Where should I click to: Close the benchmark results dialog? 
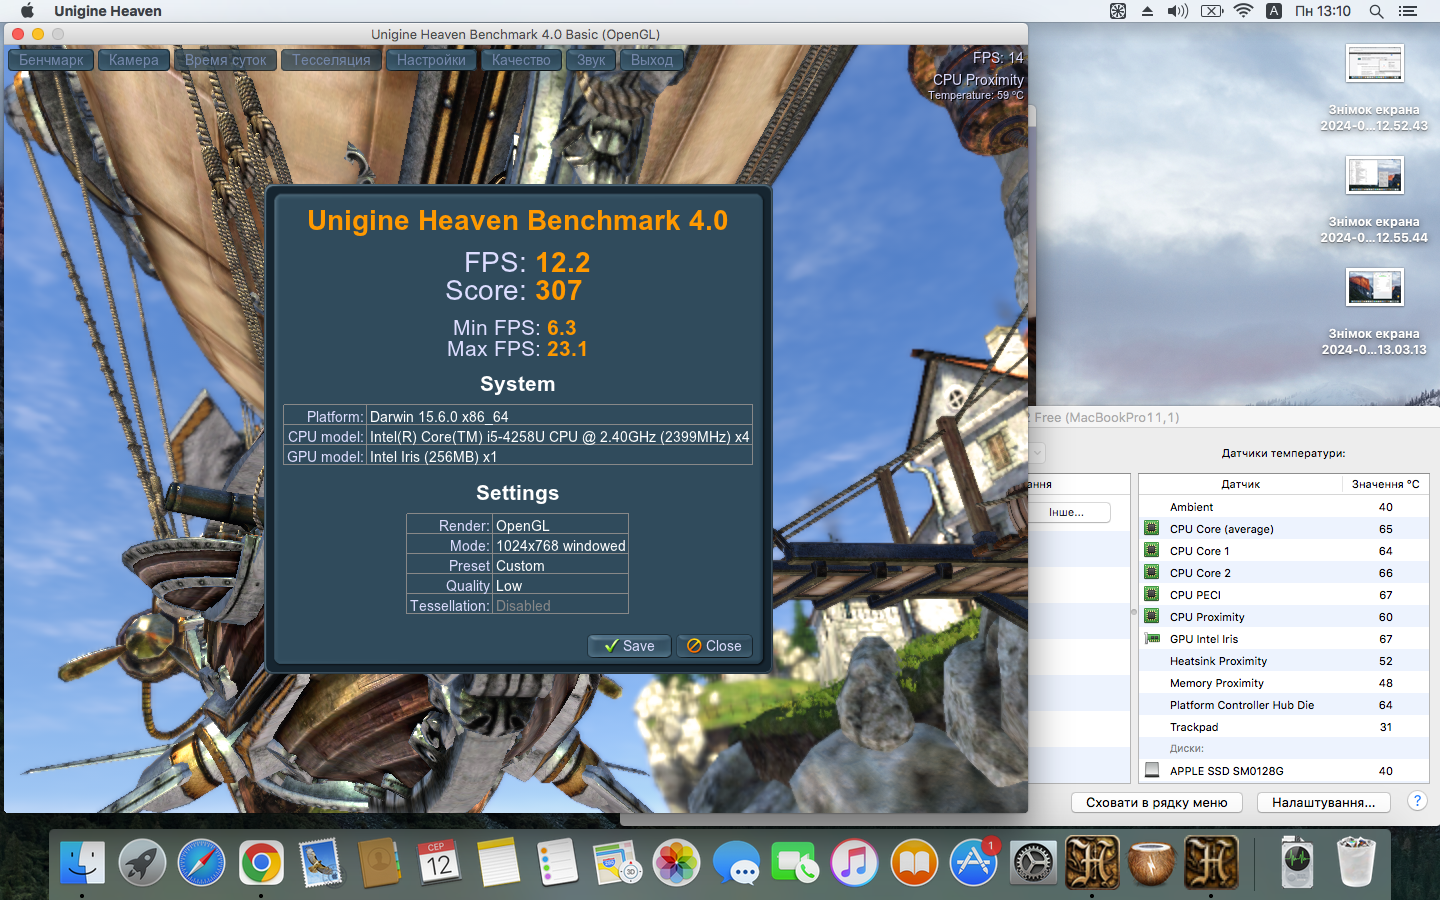point(714,646)
